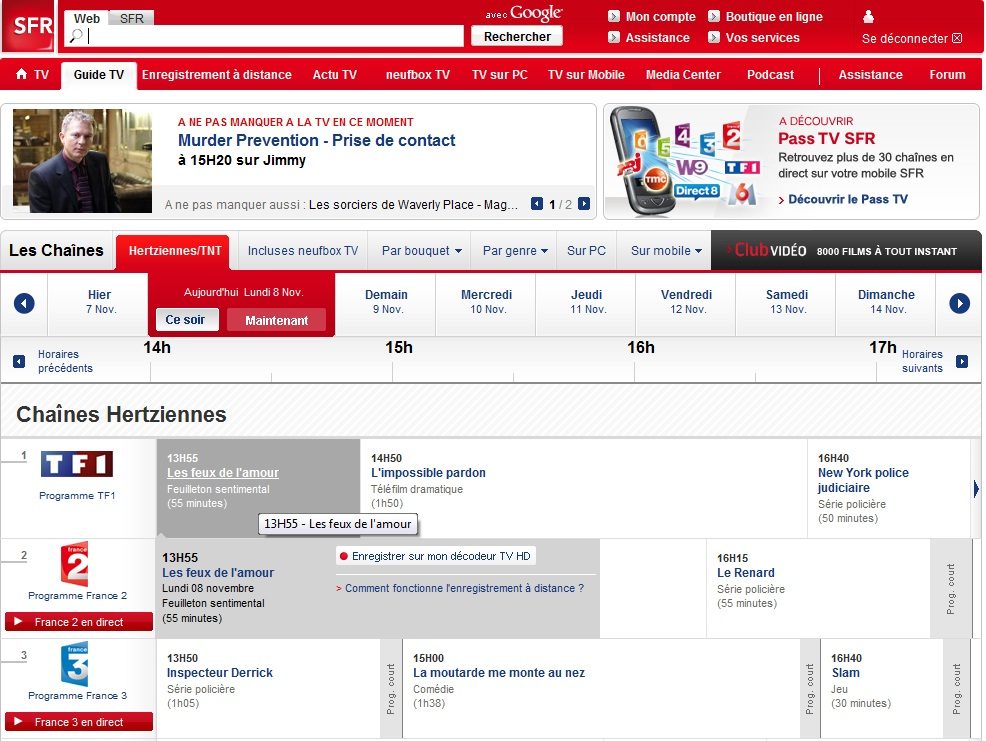
Task: Open Podcast menu item
Action: tap(770, 75)
